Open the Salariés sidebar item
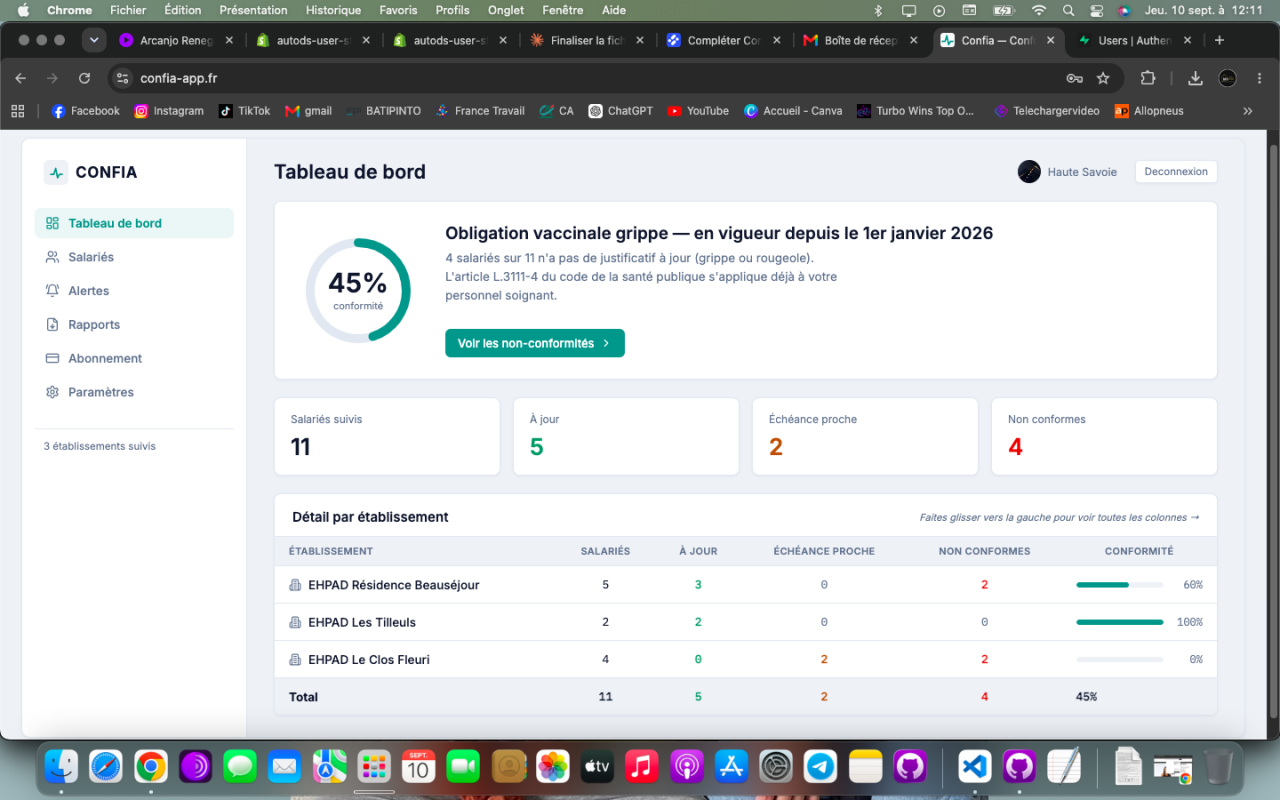This screenshot has height=800, width=1280. [x=134, y=257]
